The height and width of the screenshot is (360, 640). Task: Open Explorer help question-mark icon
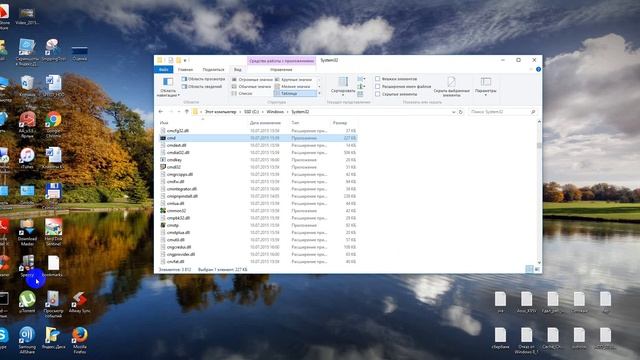[538, 69]
